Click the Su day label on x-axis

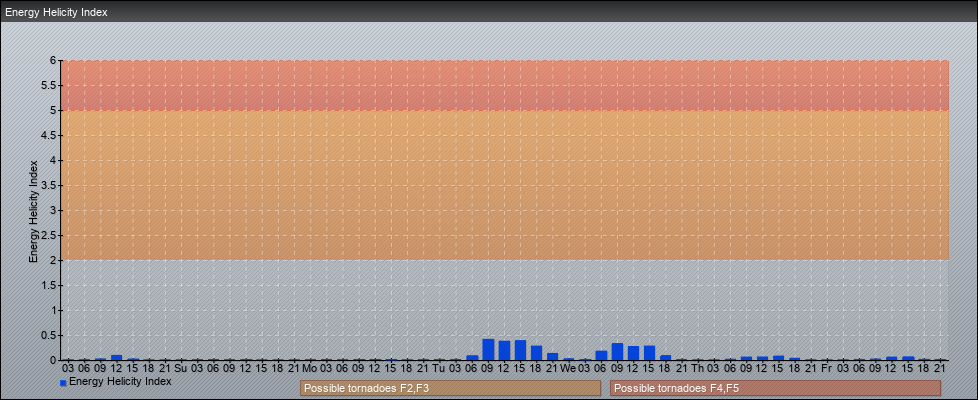point(182,368)
